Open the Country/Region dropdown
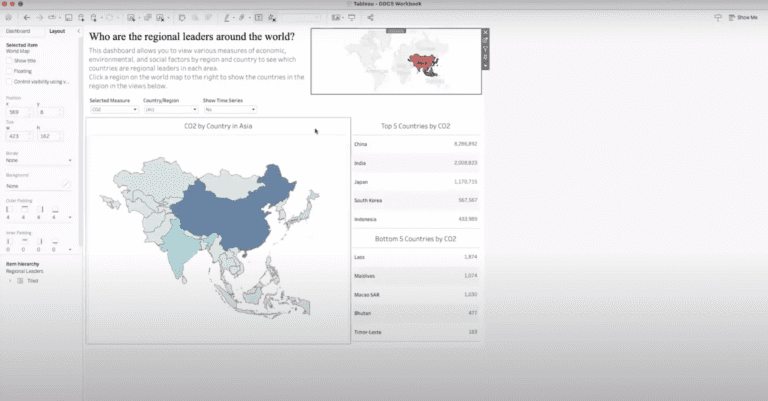 [171, 110]
